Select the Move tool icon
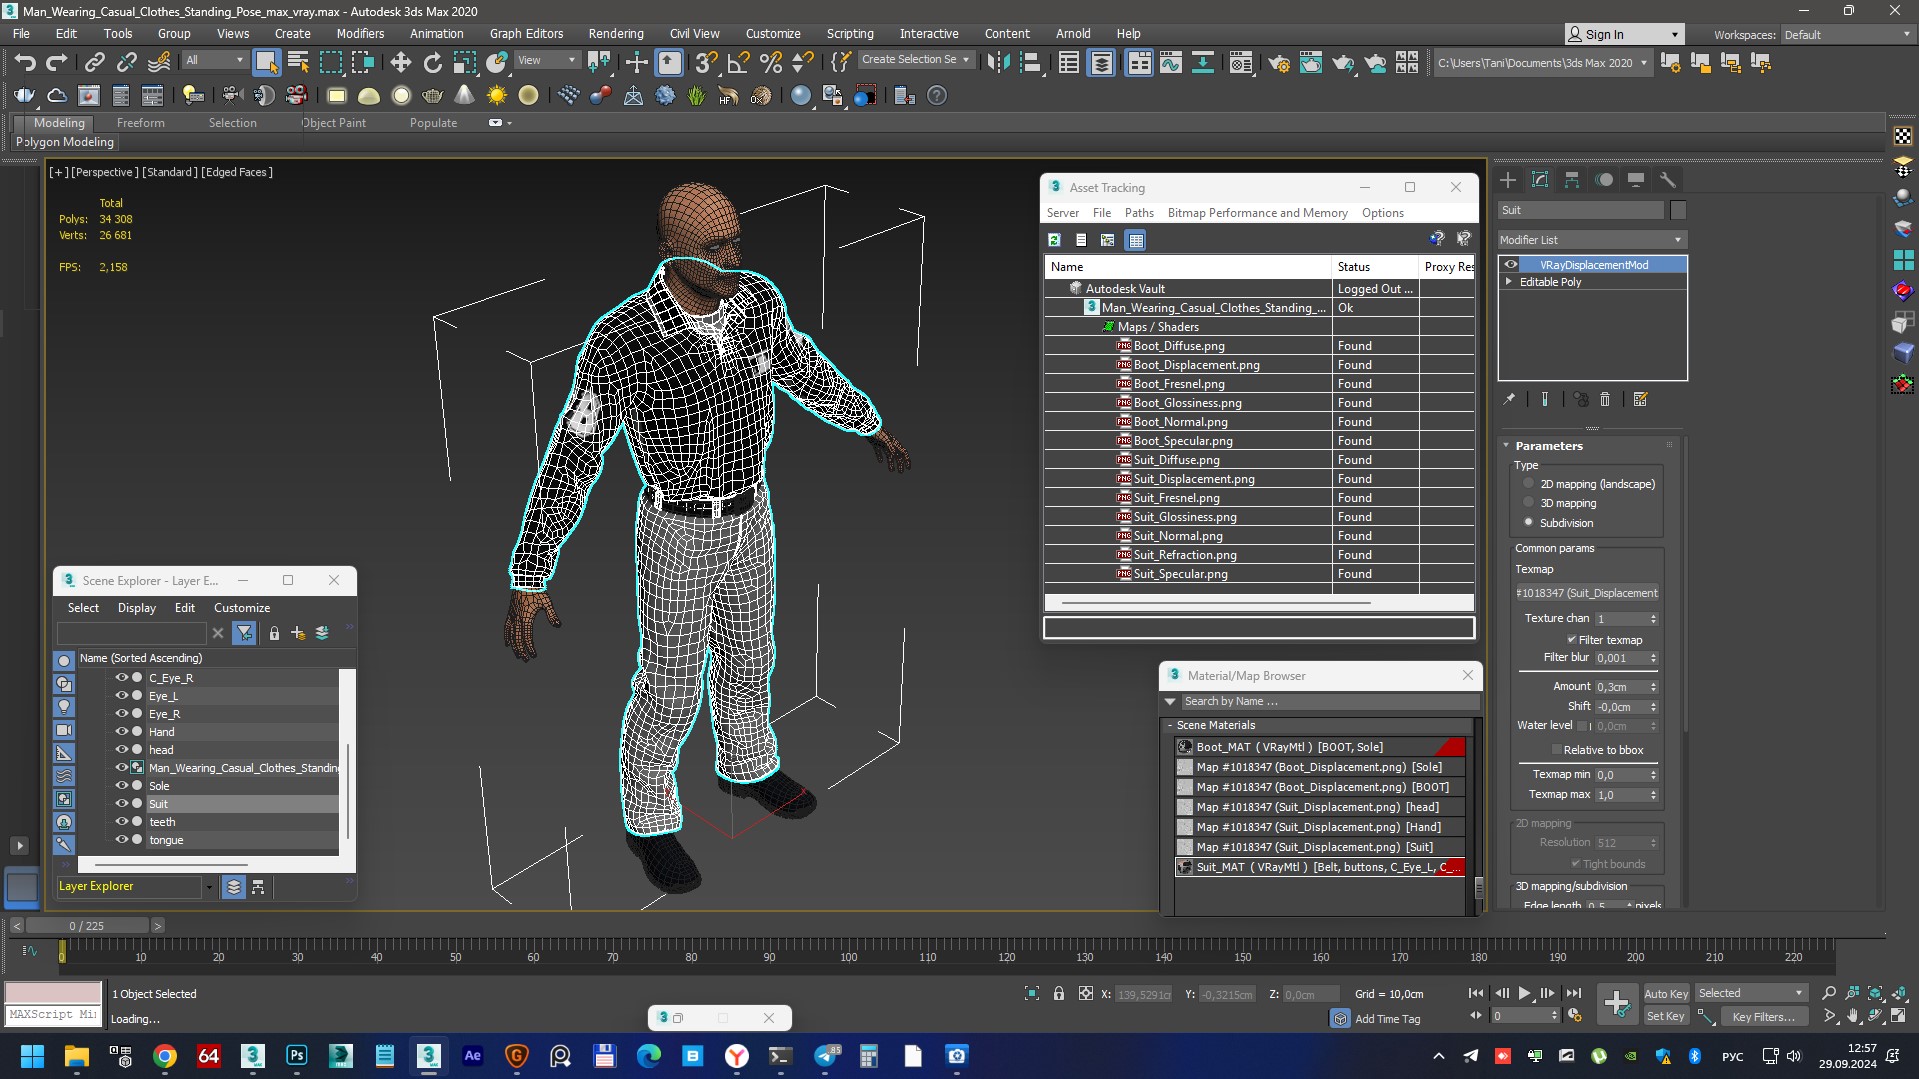 pyautogui.click(x=400, y=63)
